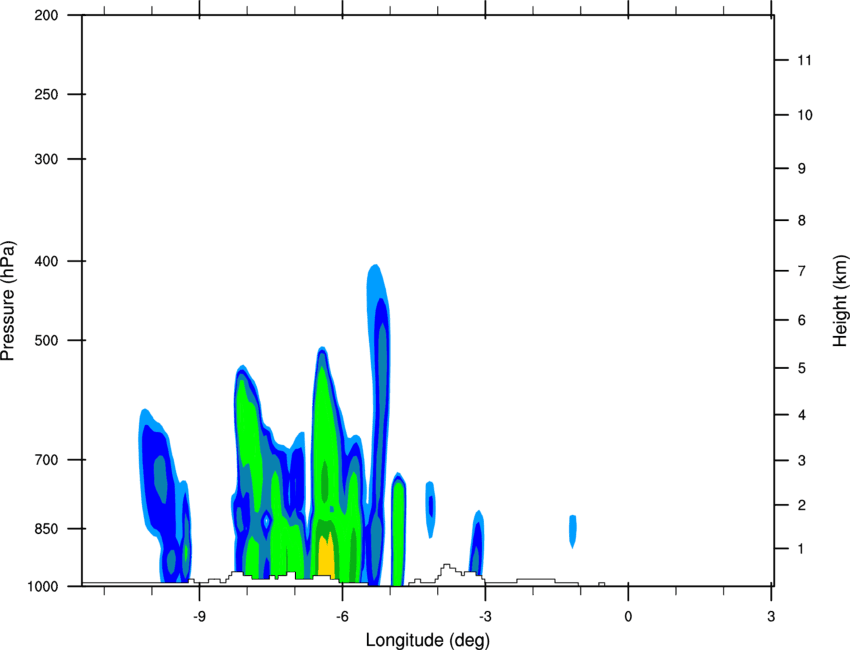Pick the 10 km height tick label
850x650 pixels.
(804, 115)
